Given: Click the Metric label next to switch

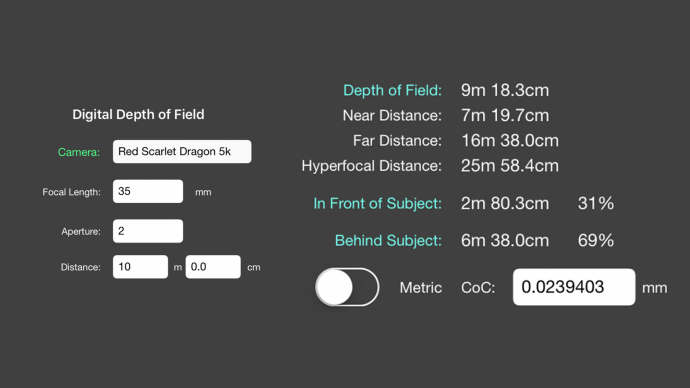Looking at the screenshot, I should coord(420,288).
